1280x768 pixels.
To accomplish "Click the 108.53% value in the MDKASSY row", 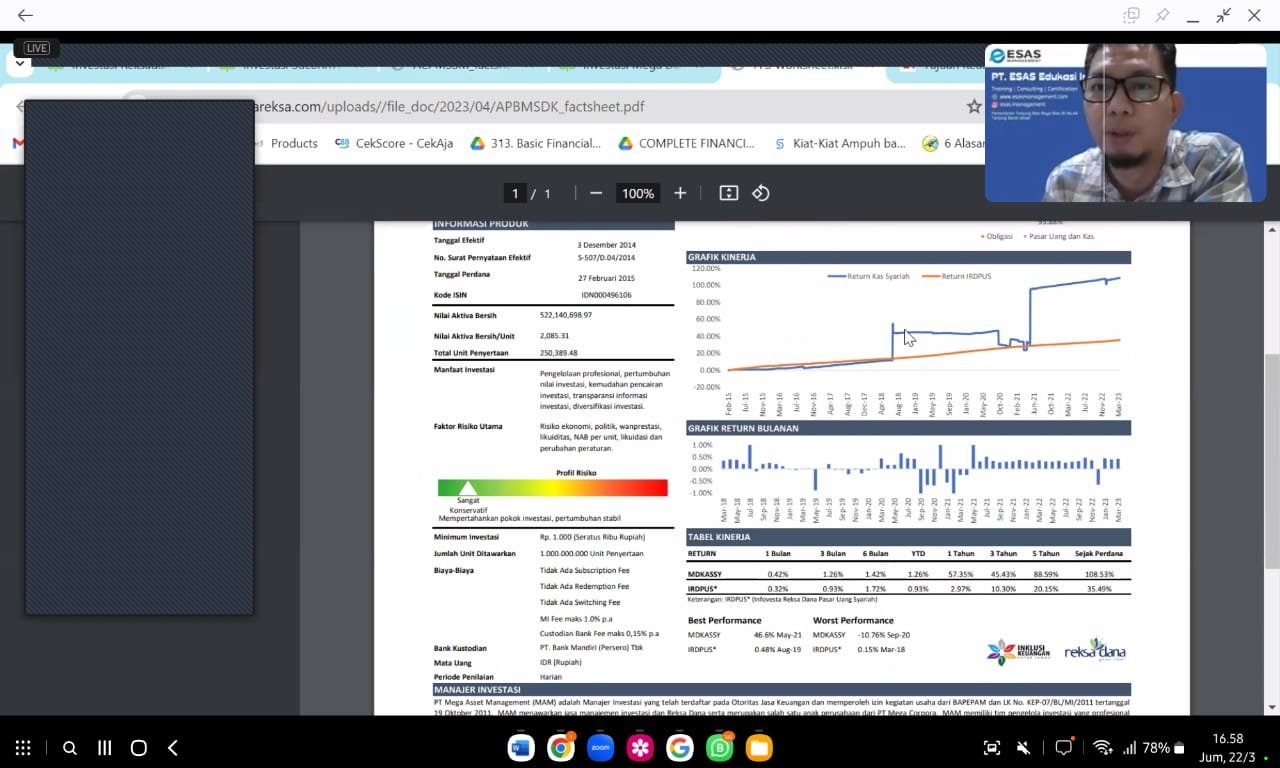I will [1099, 575].
